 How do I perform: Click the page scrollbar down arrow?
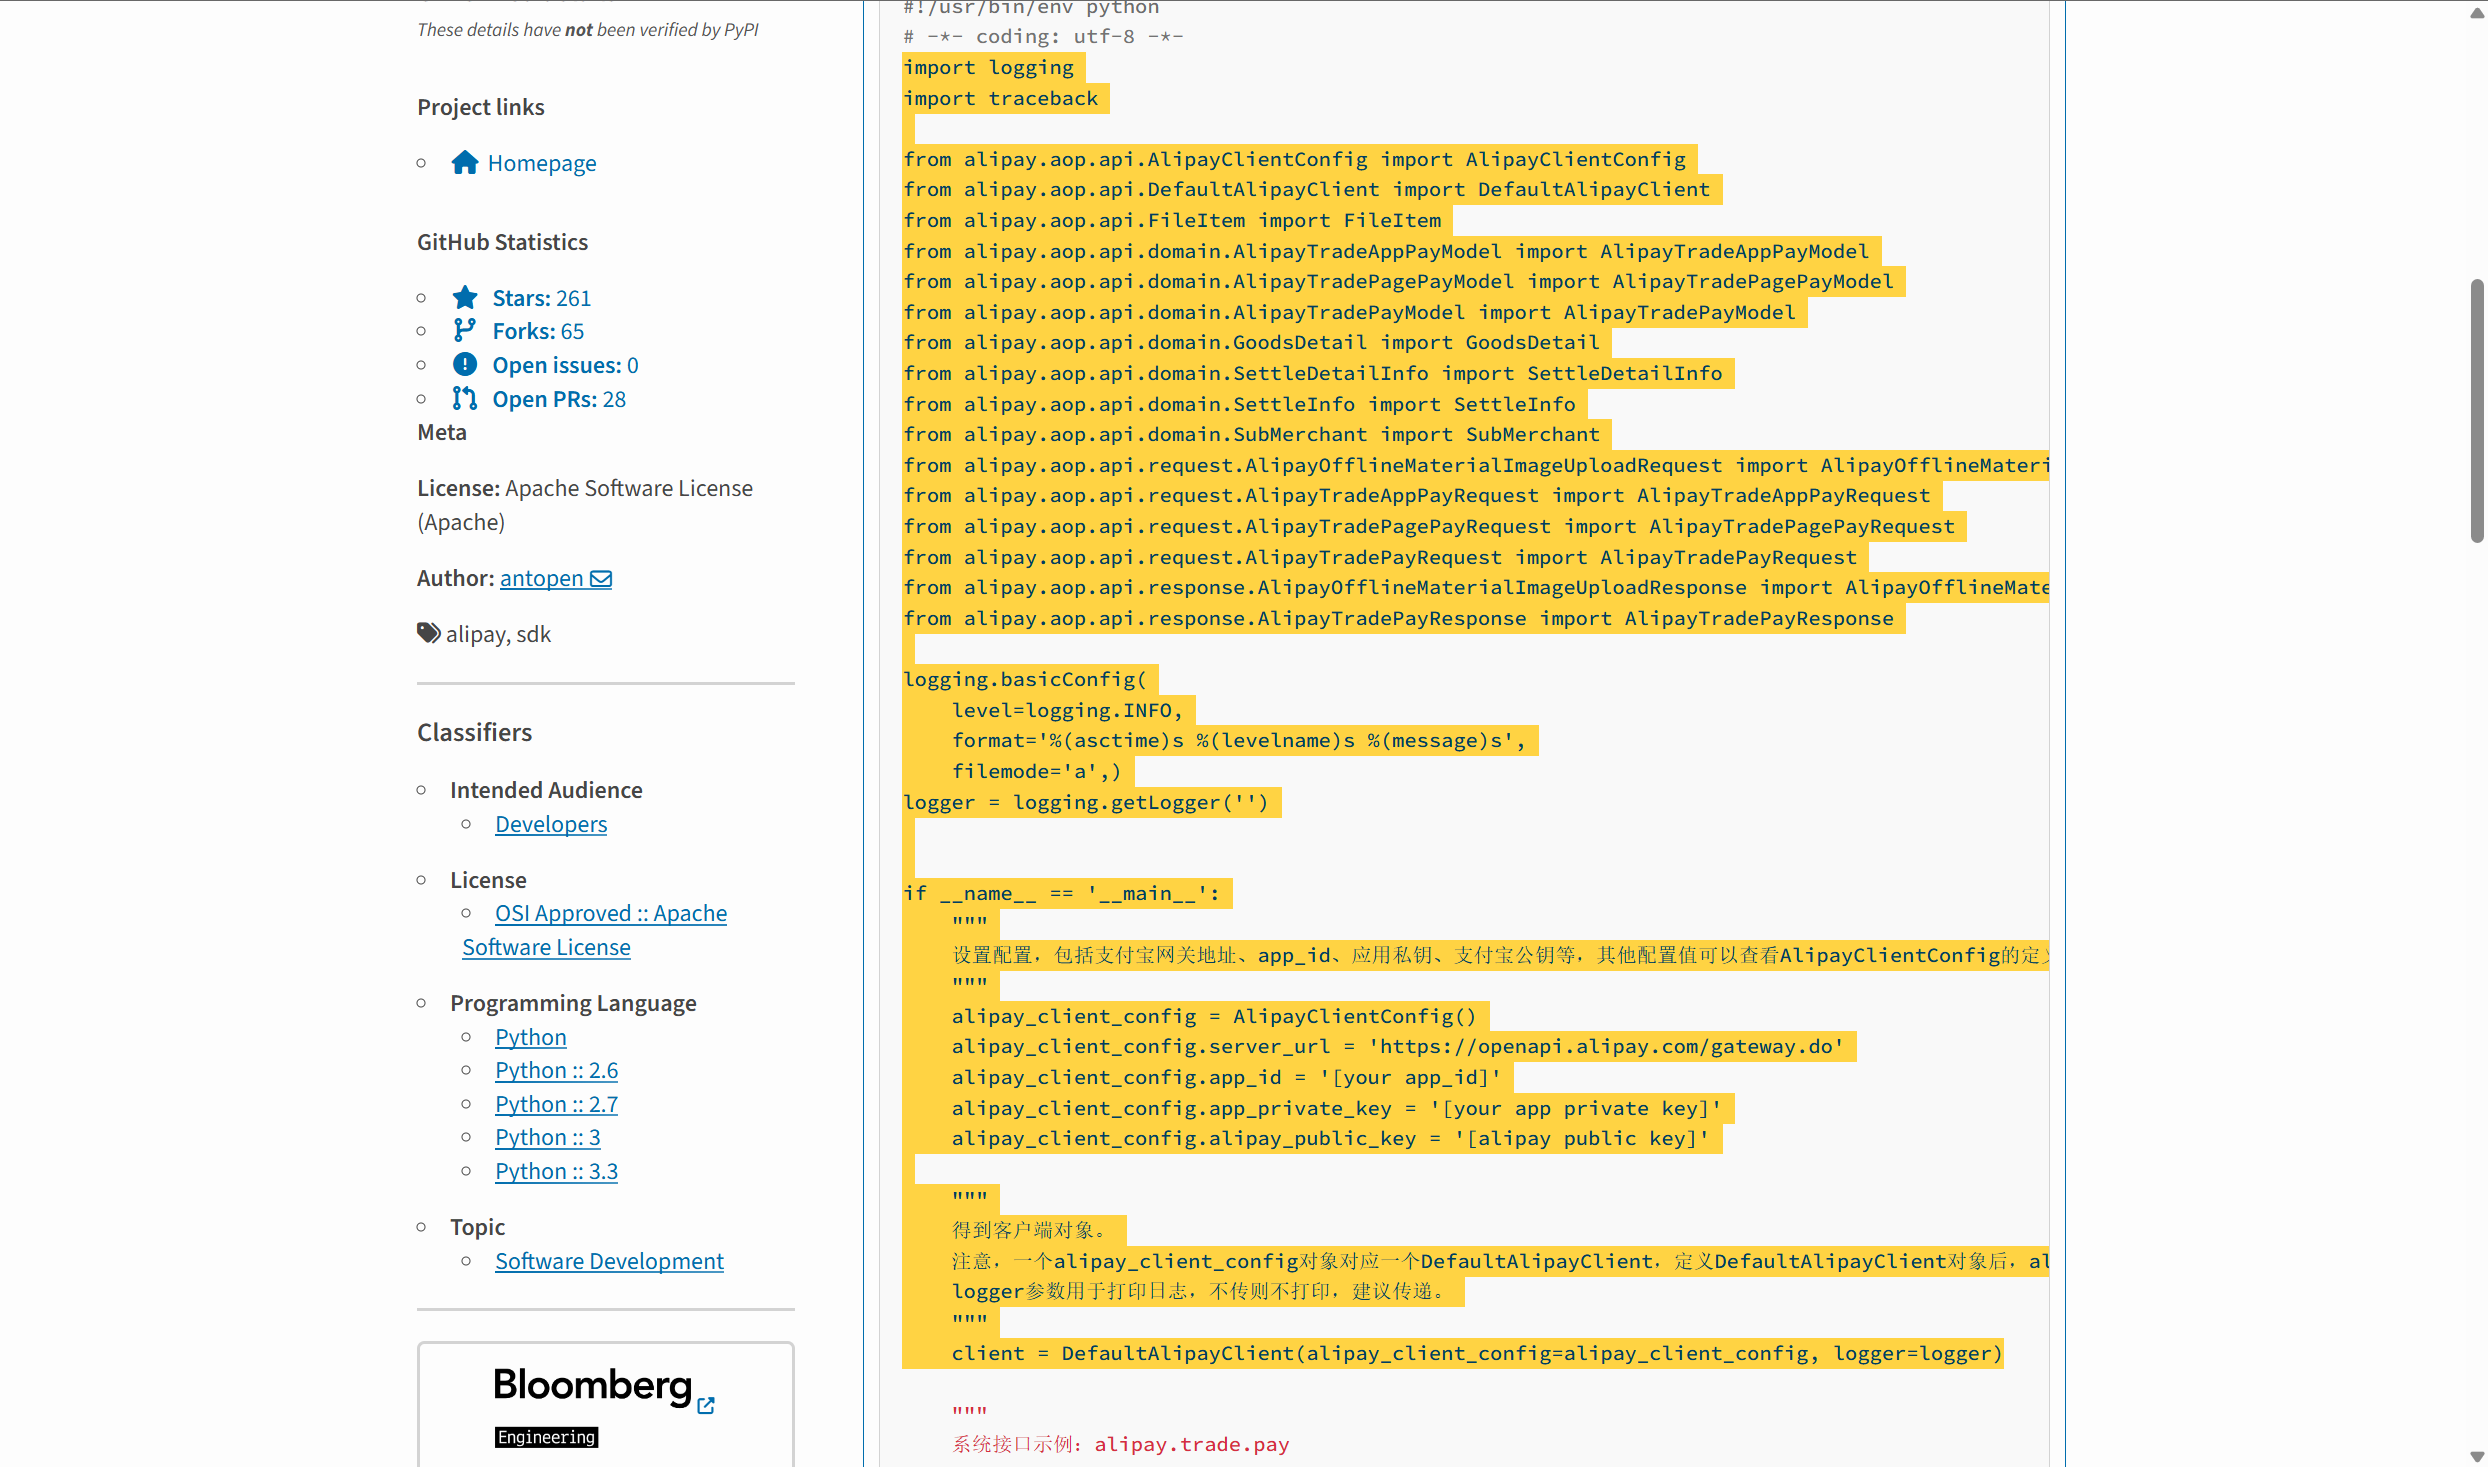click(2476, 1456)
